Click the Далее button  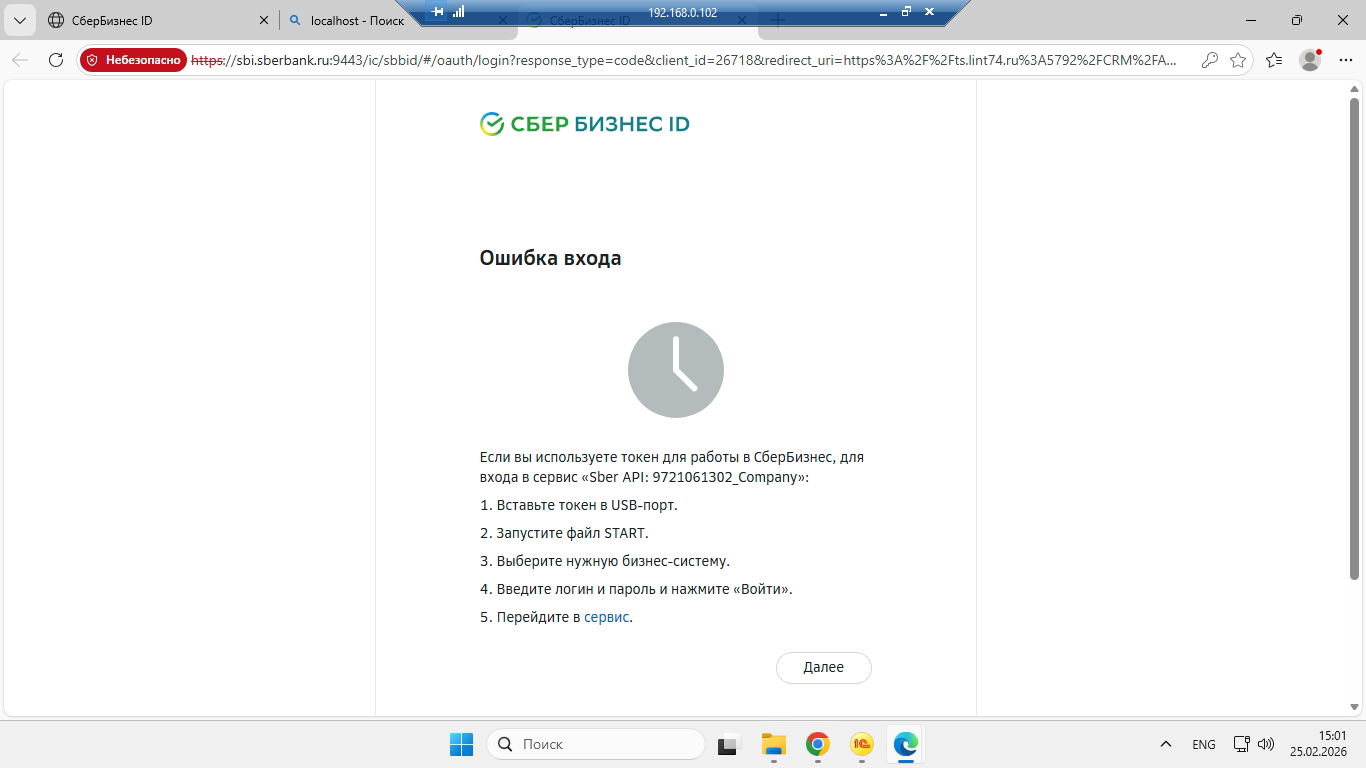point(824,667)
